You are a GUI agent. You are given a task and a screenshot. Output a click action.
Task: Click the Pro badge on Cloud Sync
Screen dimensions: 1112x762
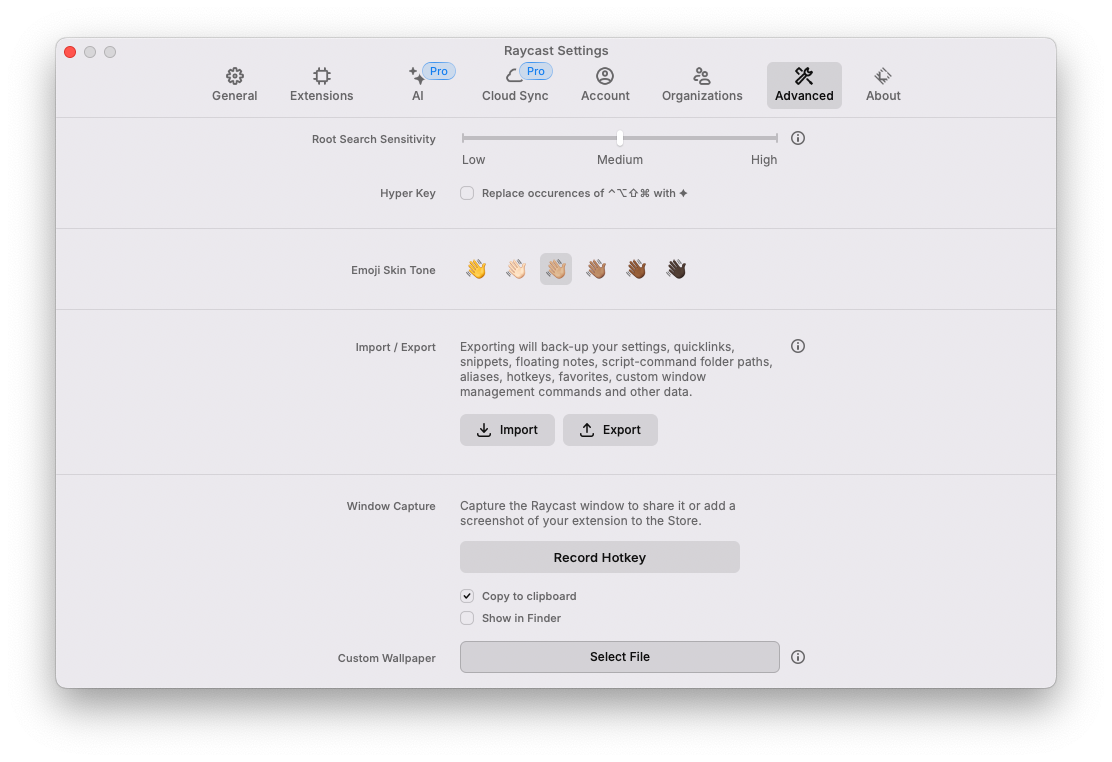coord(535,71)
